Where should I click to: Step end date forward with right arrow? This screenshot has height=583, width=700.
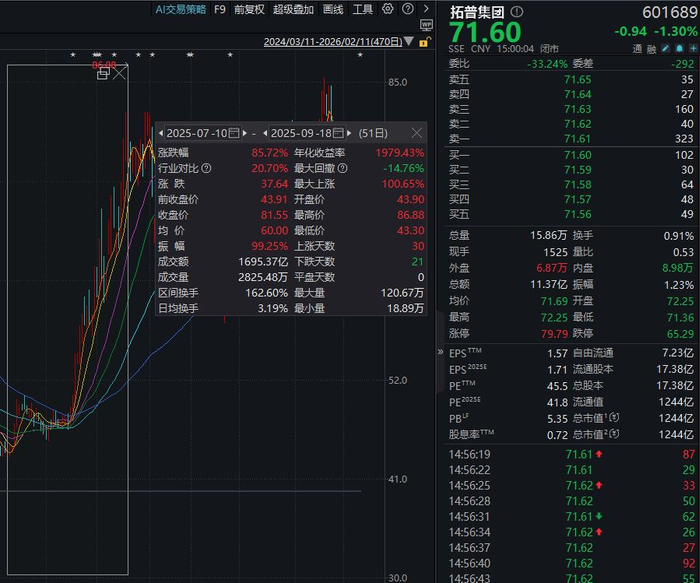349,133
